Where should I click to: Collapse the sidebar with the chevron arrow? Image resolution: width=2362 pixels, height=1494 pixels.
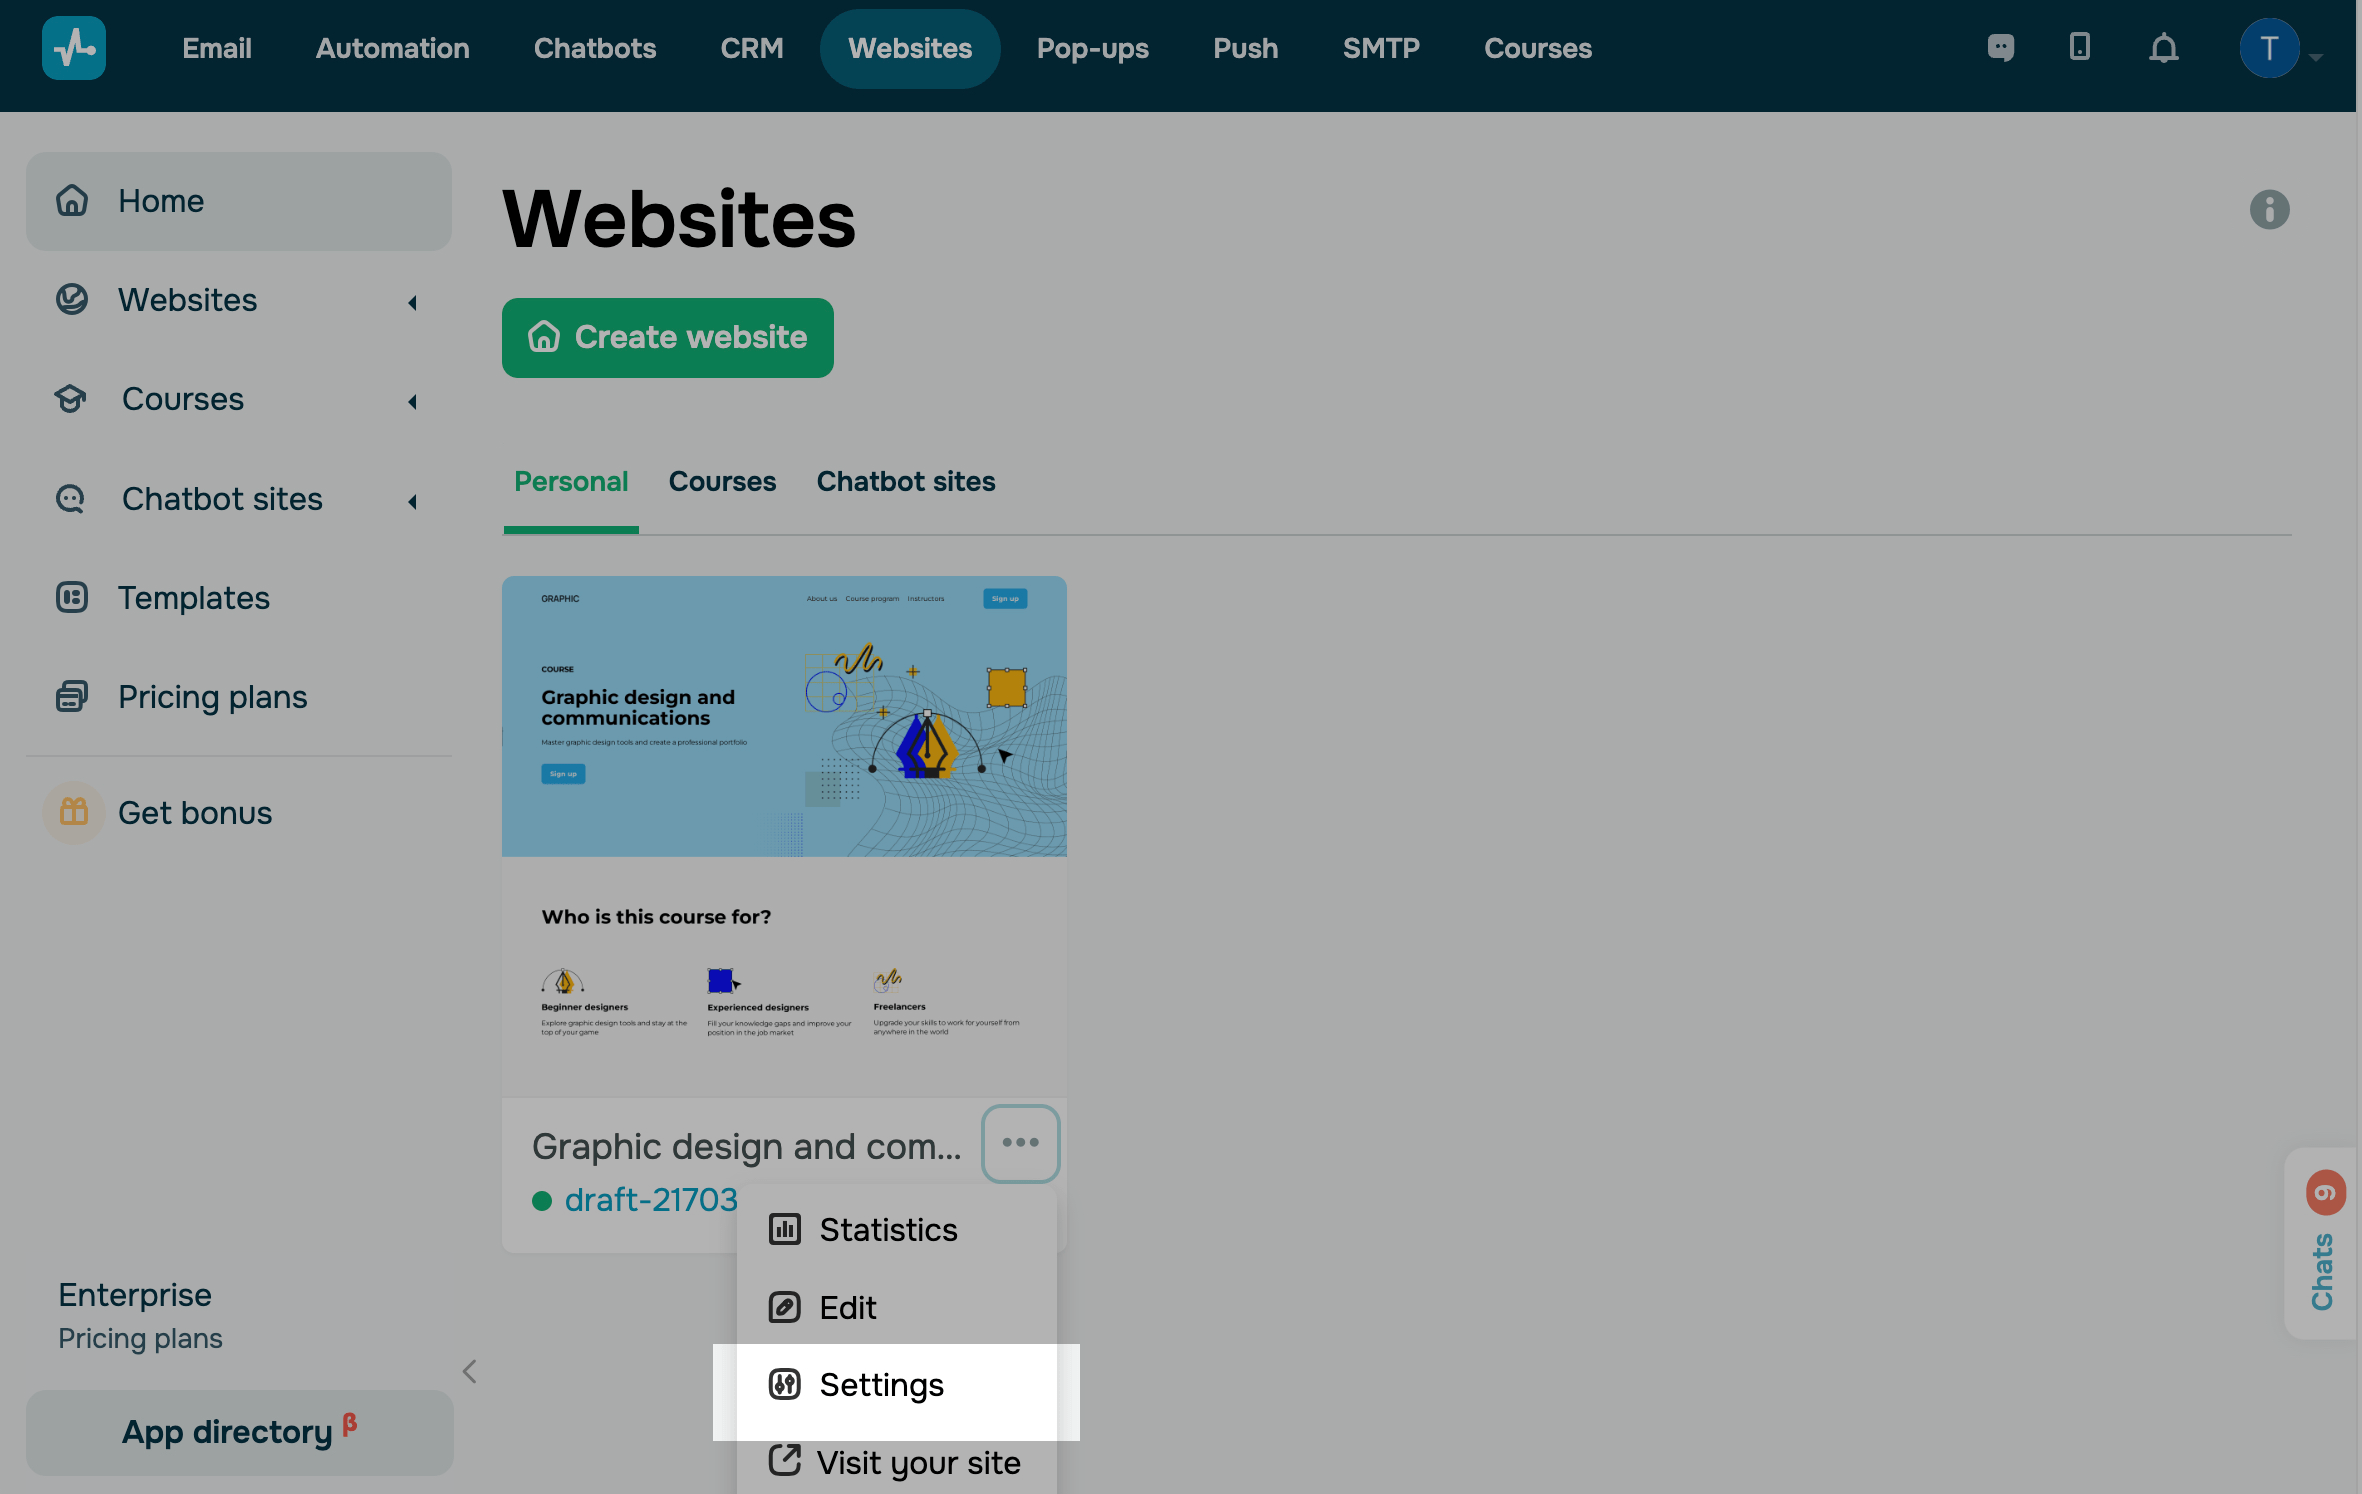[x=470, y=1371]
